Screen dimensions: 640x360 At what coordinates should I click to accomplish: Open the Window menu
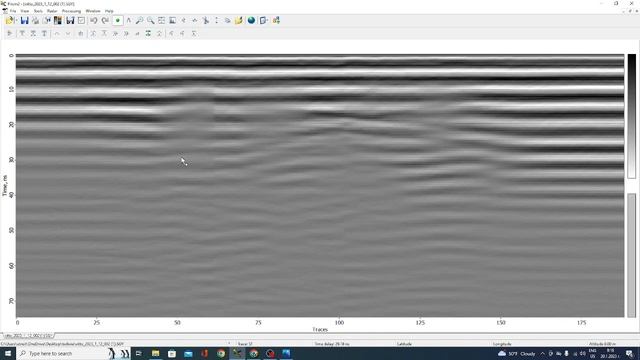(93, 11)
